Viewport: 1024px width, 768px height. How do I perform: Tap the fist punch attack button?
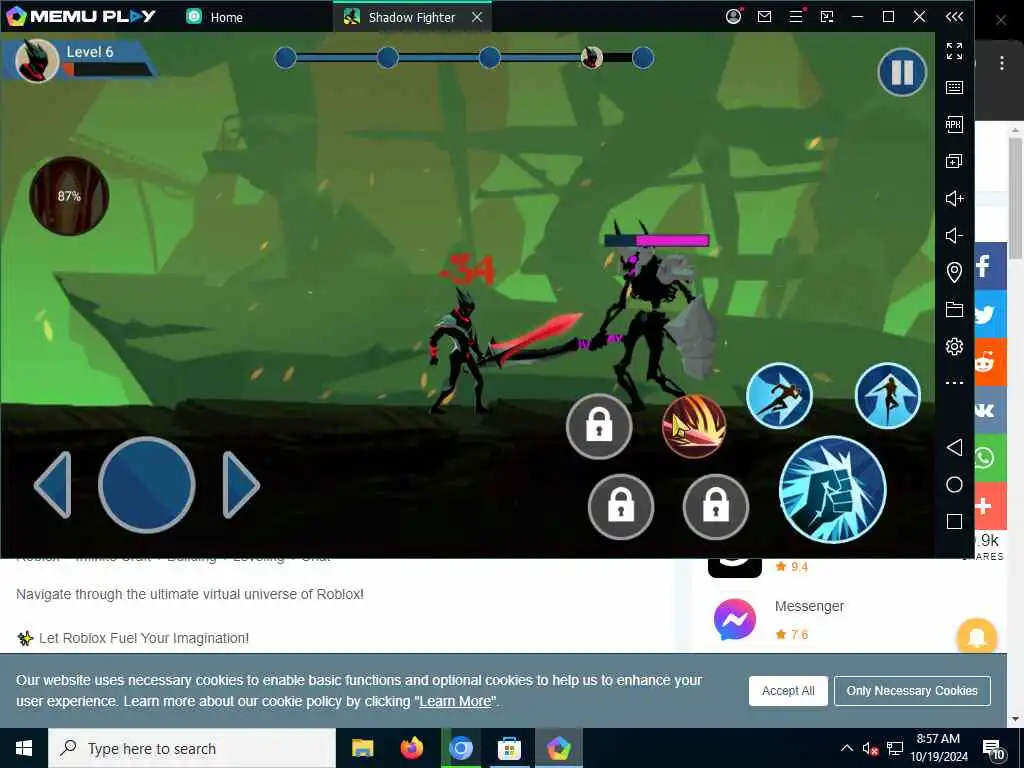pos(833,490)
